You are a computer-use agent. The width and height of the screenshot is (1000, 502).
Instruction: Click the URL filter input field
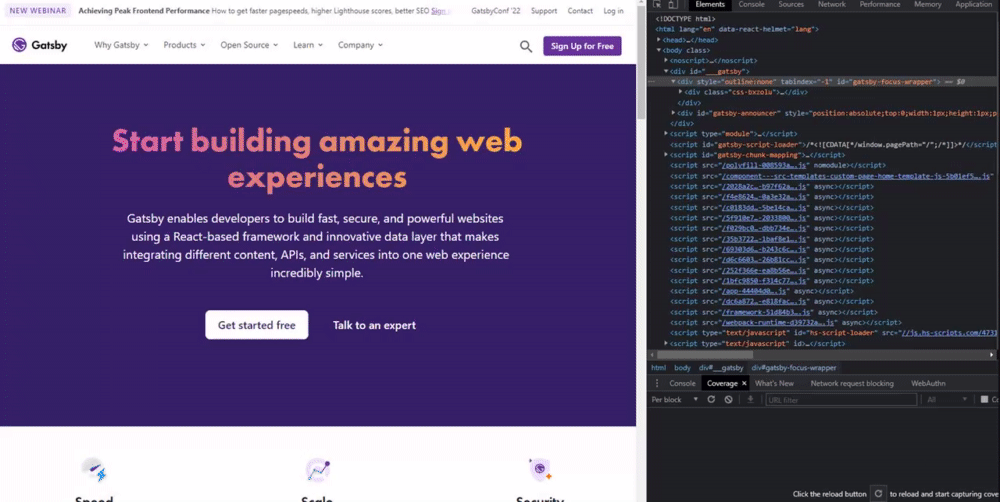(x=841, y=400)
